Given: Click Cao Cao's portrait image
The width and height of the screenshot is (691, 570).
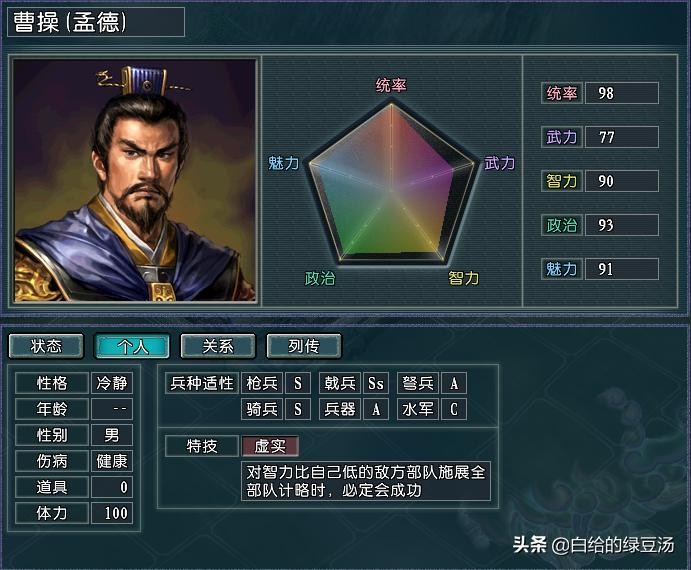Looking at the screenshot, I should tap(135, 181).
